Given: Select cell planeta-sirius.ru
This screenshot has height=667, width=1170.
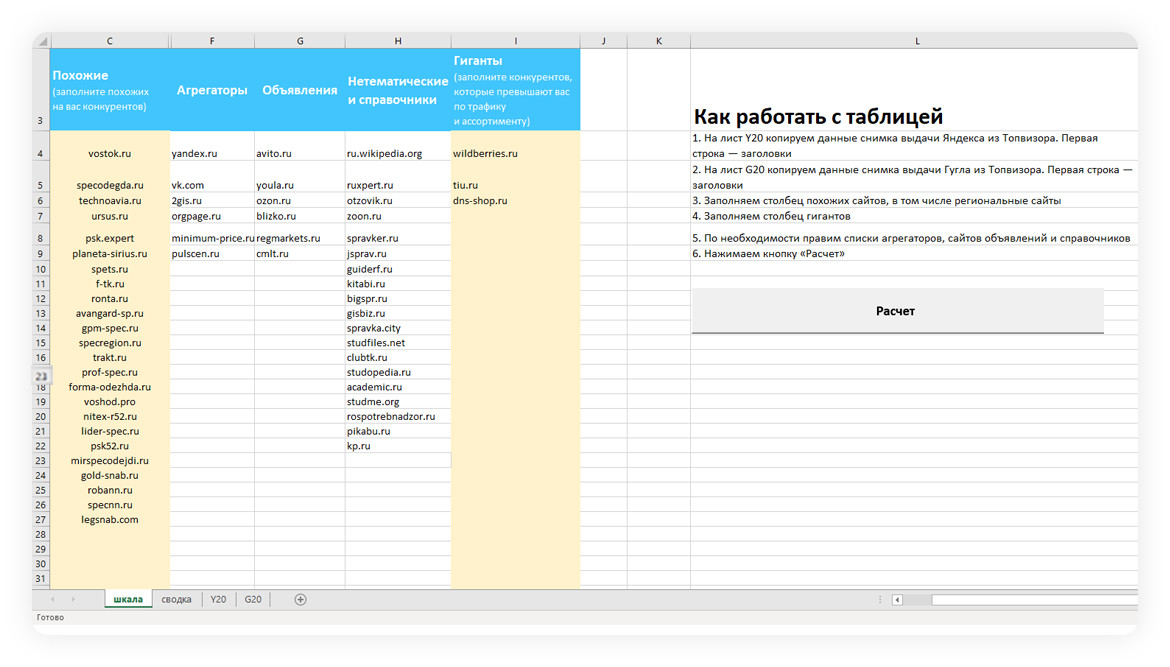Looking at the screenshot, I should 110,254.
